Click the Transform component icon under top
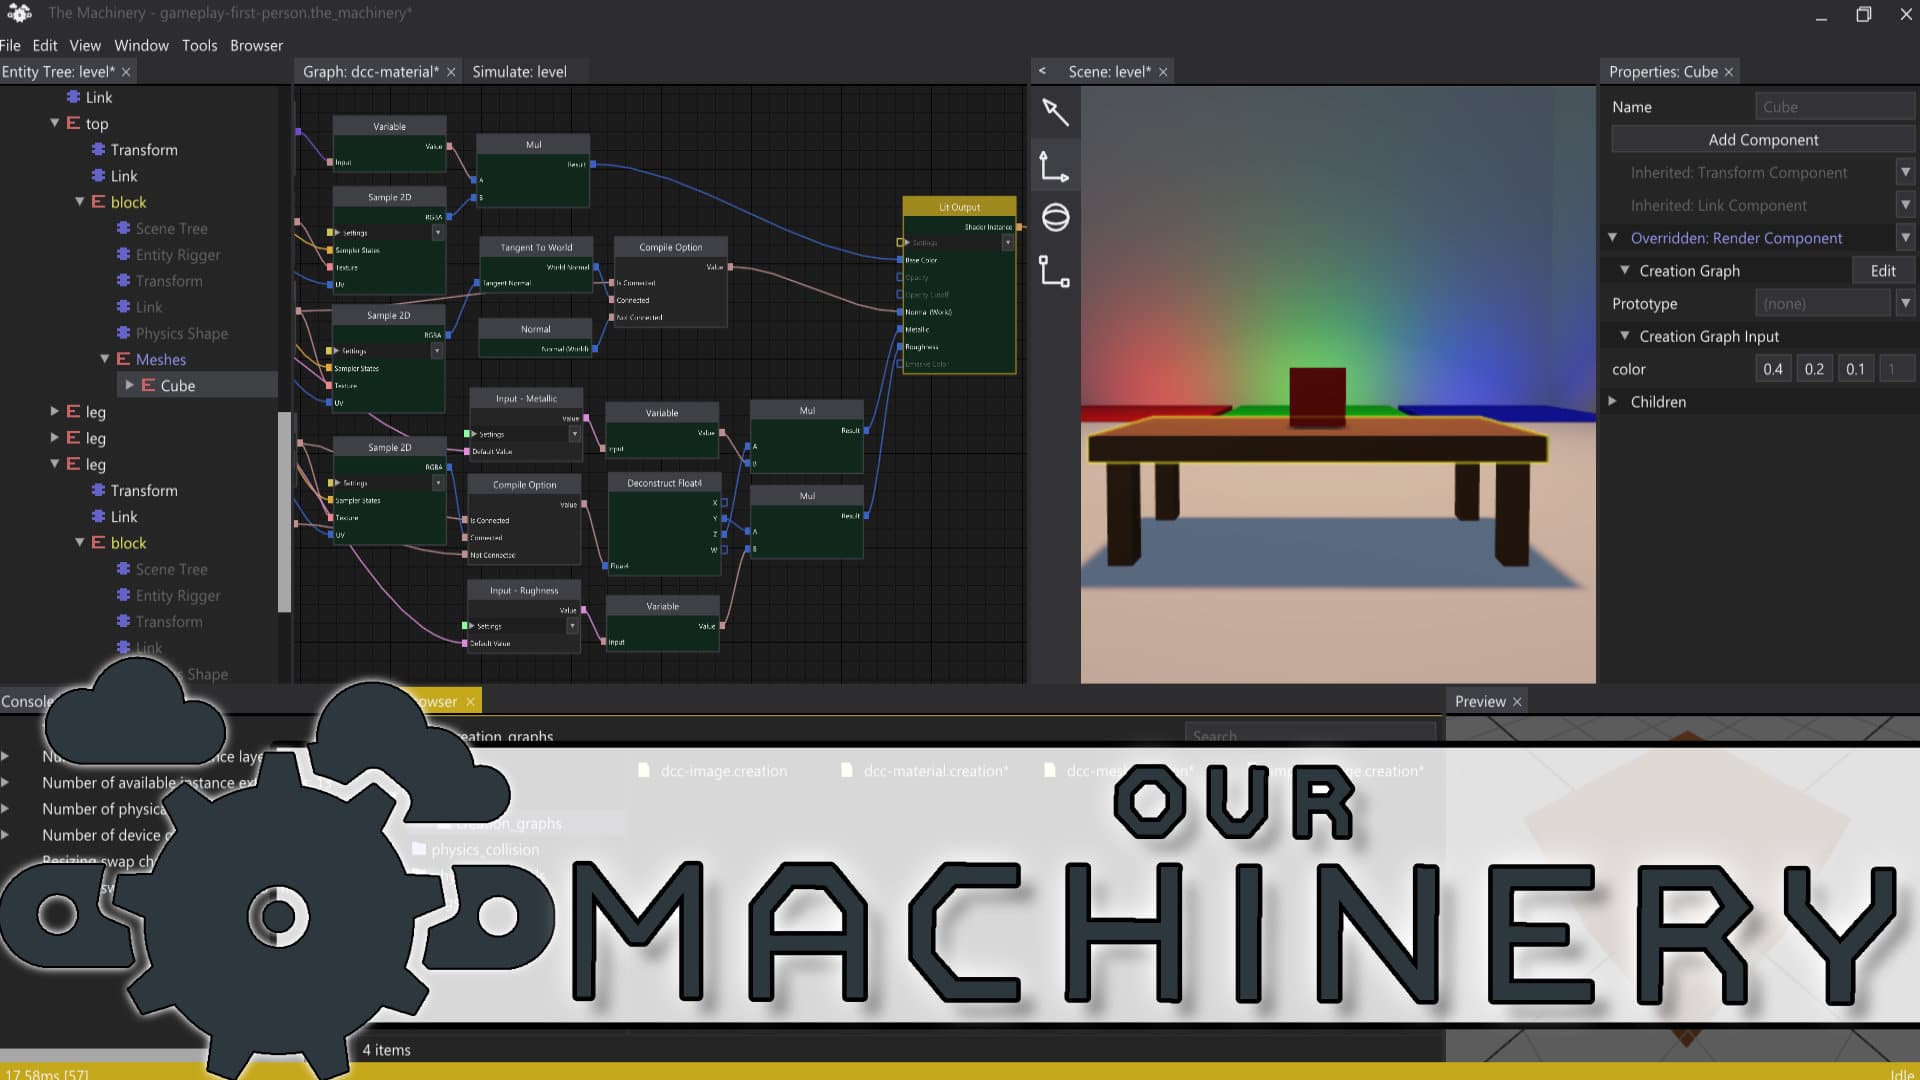 [98, 150]
